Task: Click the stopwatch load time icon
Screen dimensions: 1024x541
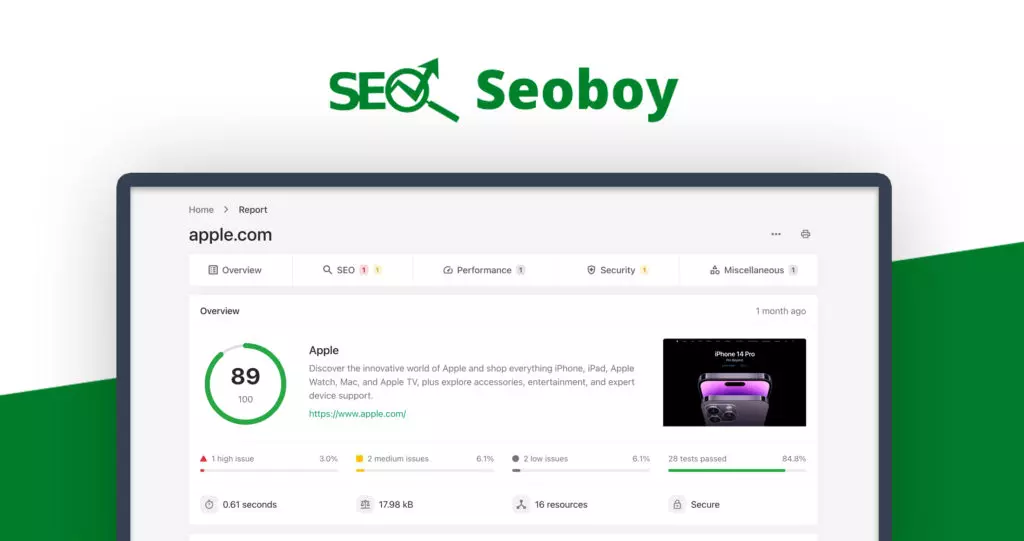Action: pos(209,505)
